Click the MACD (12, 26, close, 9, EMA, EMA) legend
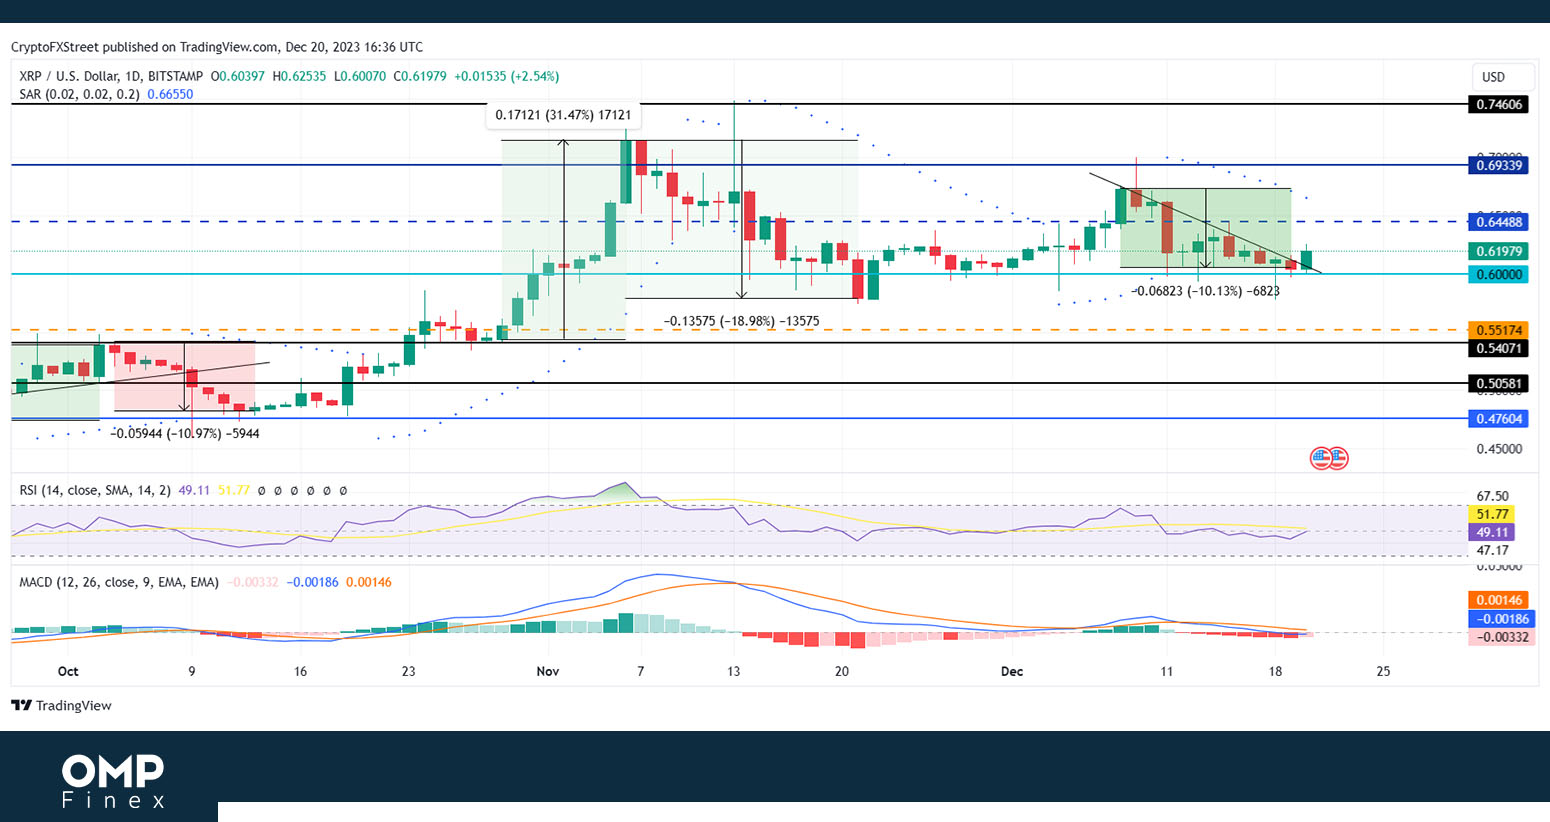This screenshot has width=1550, height=822. point(119,582)
